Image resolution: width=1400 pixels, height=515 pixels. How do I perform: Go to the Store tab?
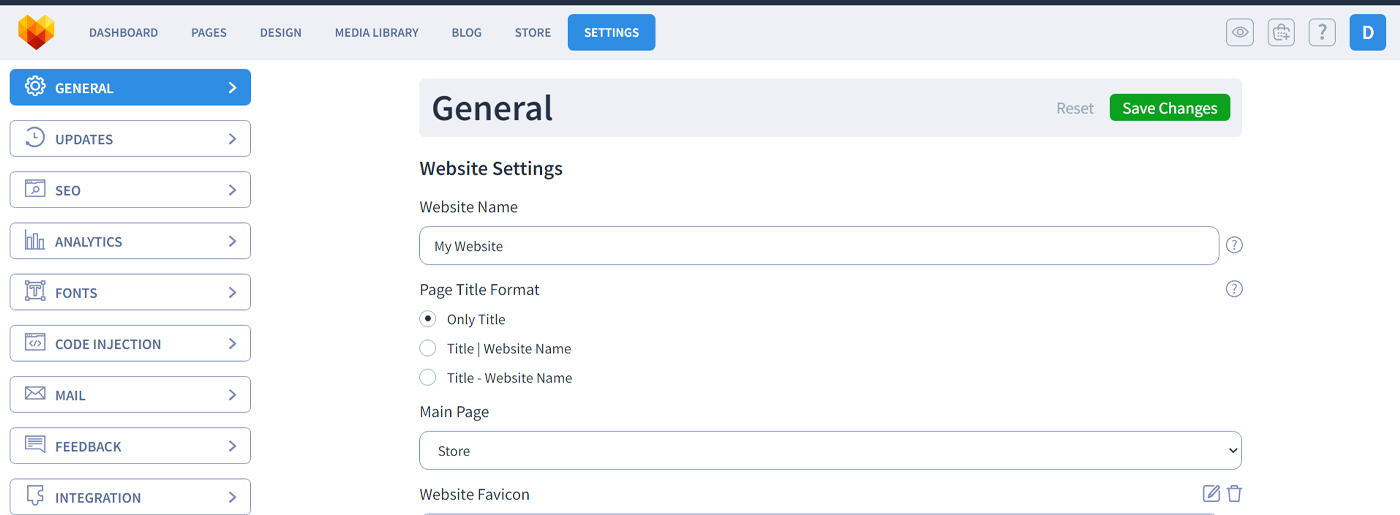click(533, 32)
